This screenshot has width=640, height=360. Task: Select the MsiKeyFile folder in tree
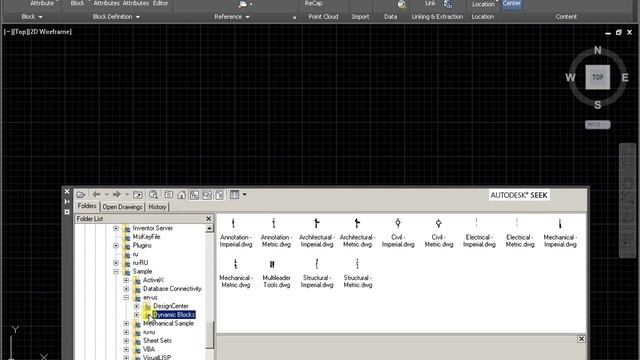click(146, 237)
